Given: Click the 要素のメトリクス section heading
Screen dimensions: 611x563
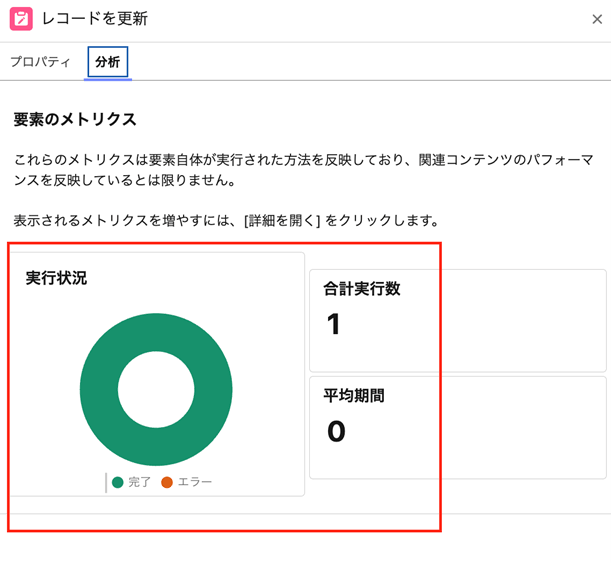Looking at the screenshot, I should pos(75,120).
